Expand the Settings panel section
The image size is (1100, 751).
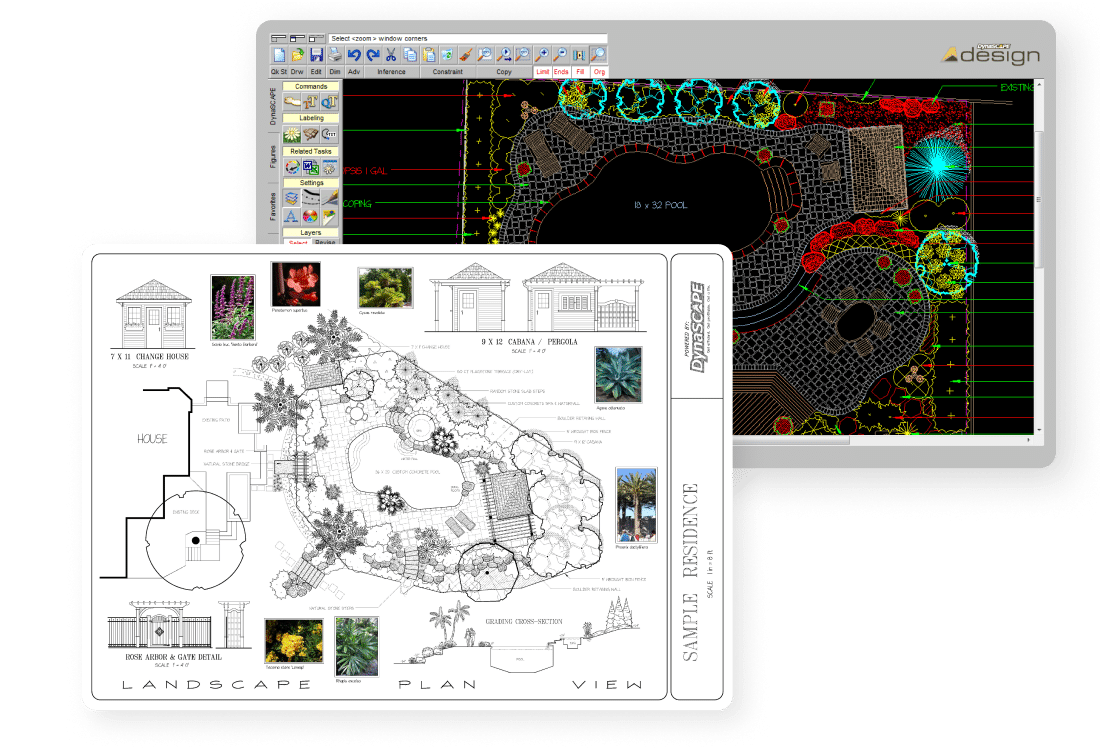(311, 183)
